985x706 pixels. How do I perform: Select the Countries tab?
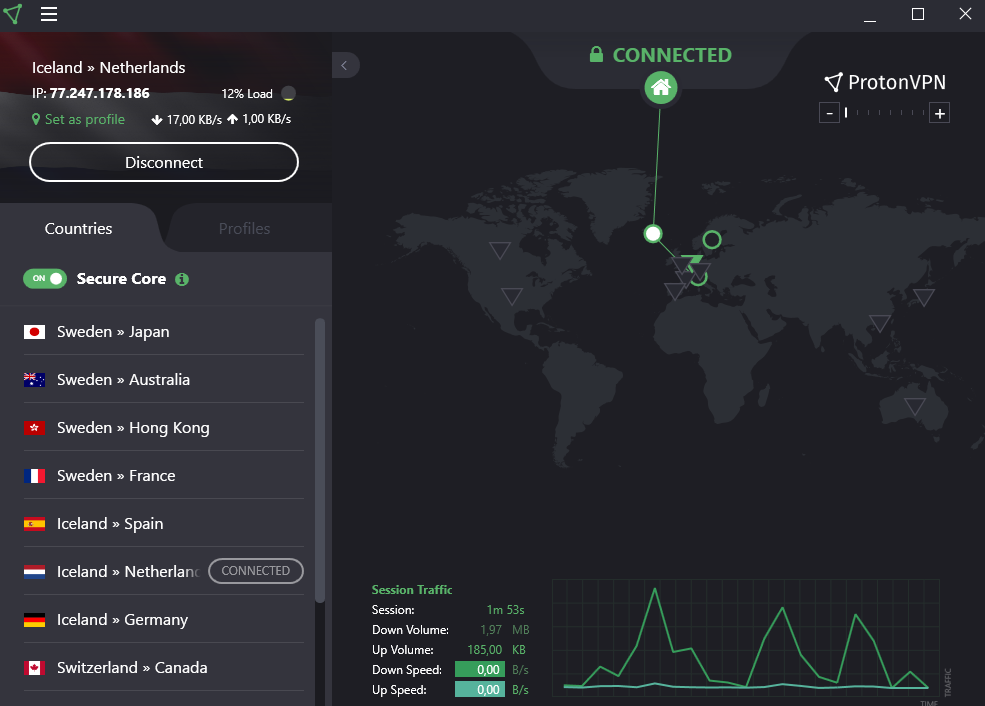point(79,229)
